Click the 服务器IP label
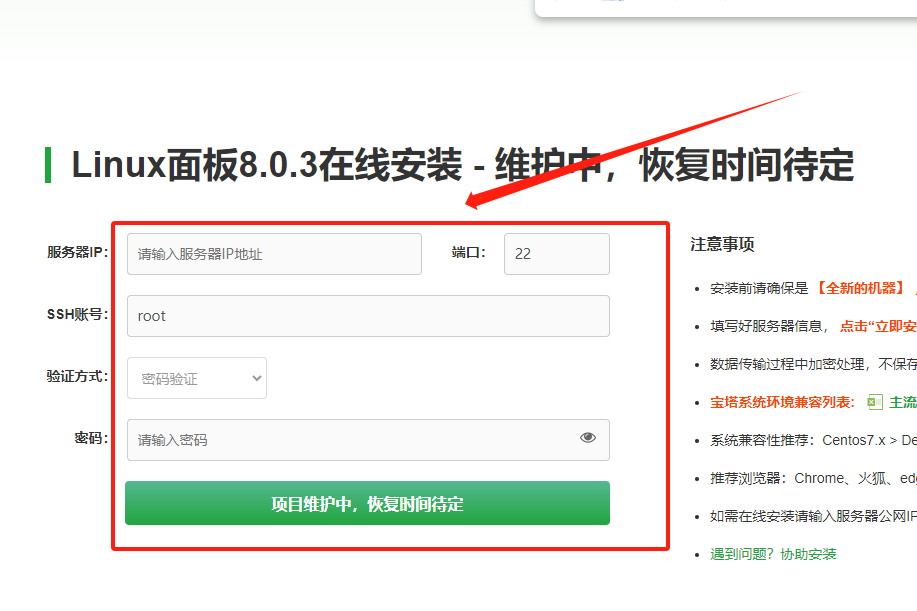Viewport: 917px width, 611px height. tap(77, 252)
